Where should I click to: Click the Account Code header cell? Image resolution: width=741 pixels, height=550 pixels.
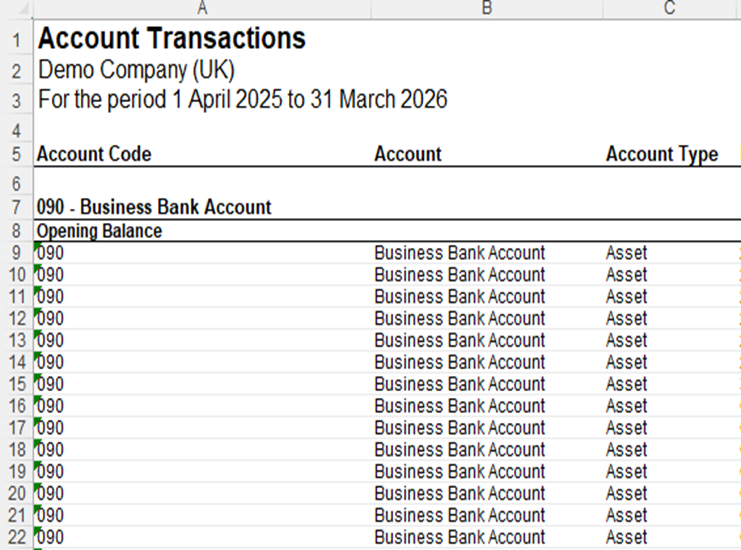pyautogui.click(x=94, y=154)
